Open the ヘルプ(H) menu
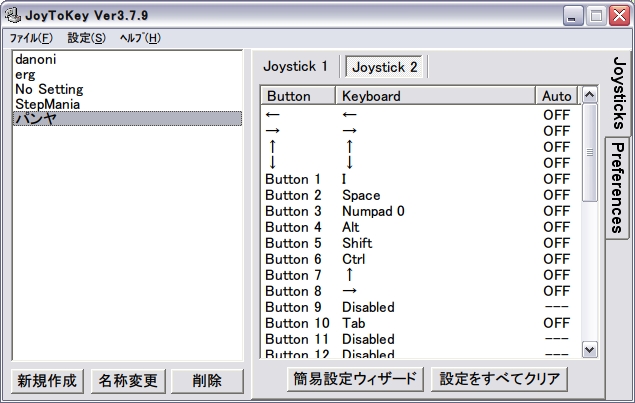This screenshot has width=635, height=403. tap(139, 38)
